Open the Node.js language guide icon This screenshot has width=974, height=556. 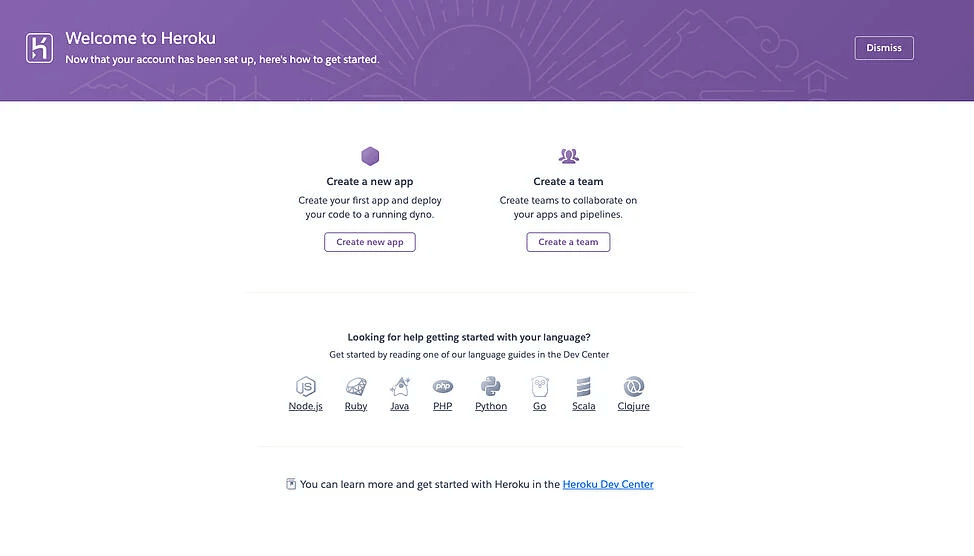[305, 387]
